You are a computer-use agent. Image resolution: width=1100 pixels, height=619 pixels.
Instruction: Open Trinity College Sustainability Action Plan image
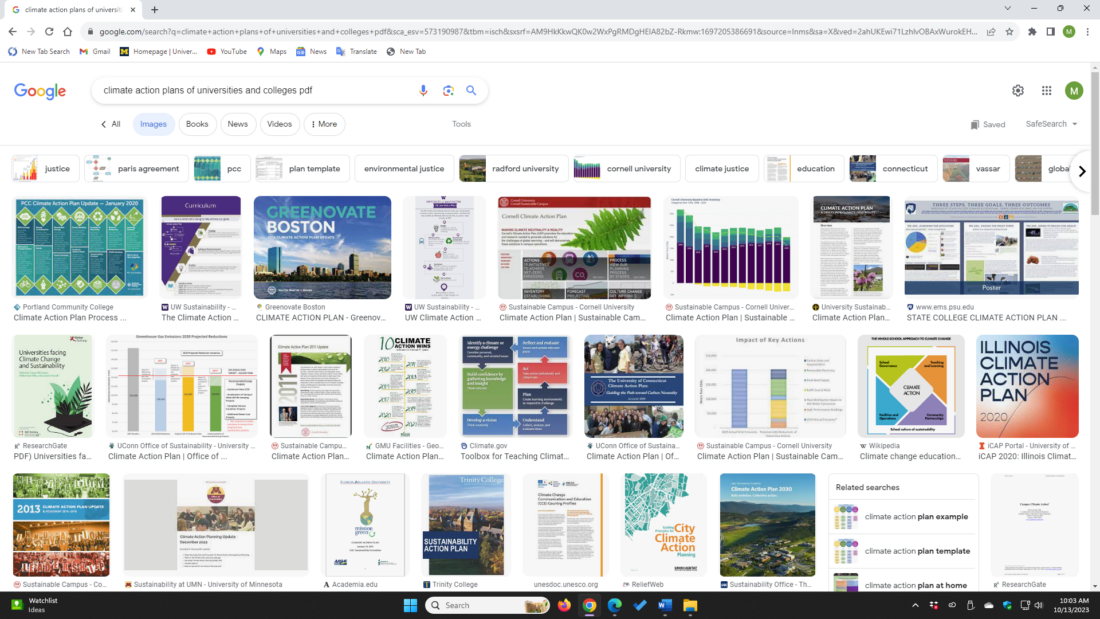point(466,525)
